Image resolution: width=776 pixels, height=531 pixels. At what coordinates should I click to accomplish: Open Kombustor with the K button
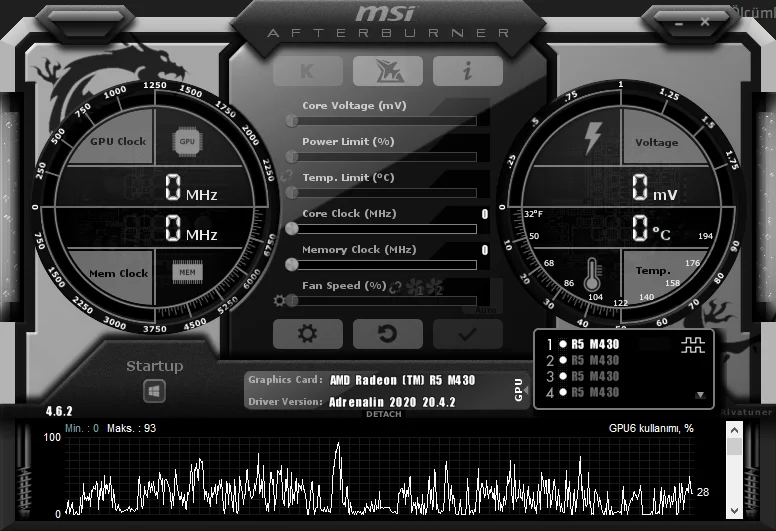307,71
